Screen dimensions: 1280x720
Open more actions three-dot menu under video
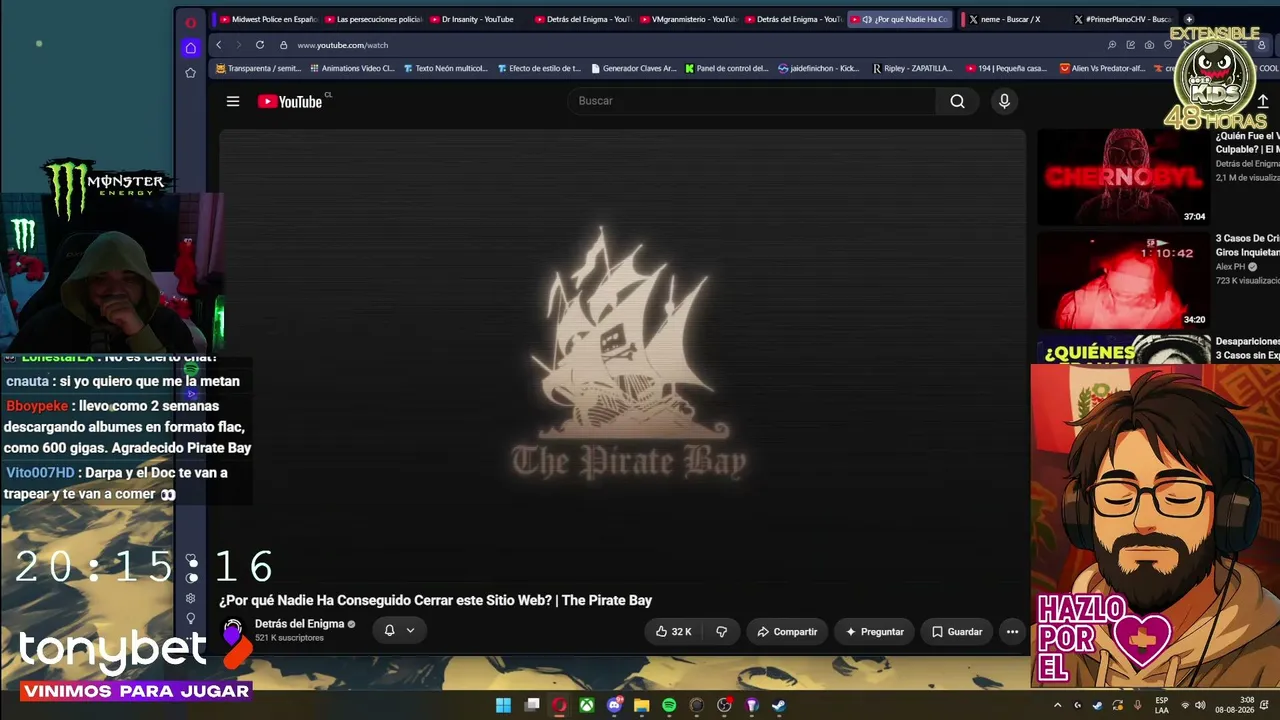point(1012,632)
